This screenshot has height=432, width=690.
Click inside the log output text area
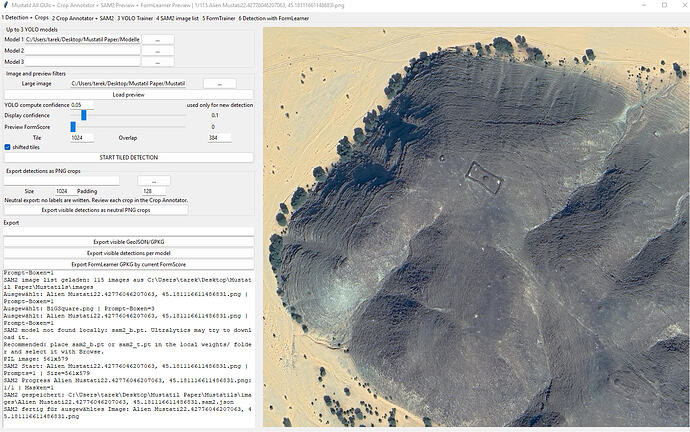coord(128,348)
